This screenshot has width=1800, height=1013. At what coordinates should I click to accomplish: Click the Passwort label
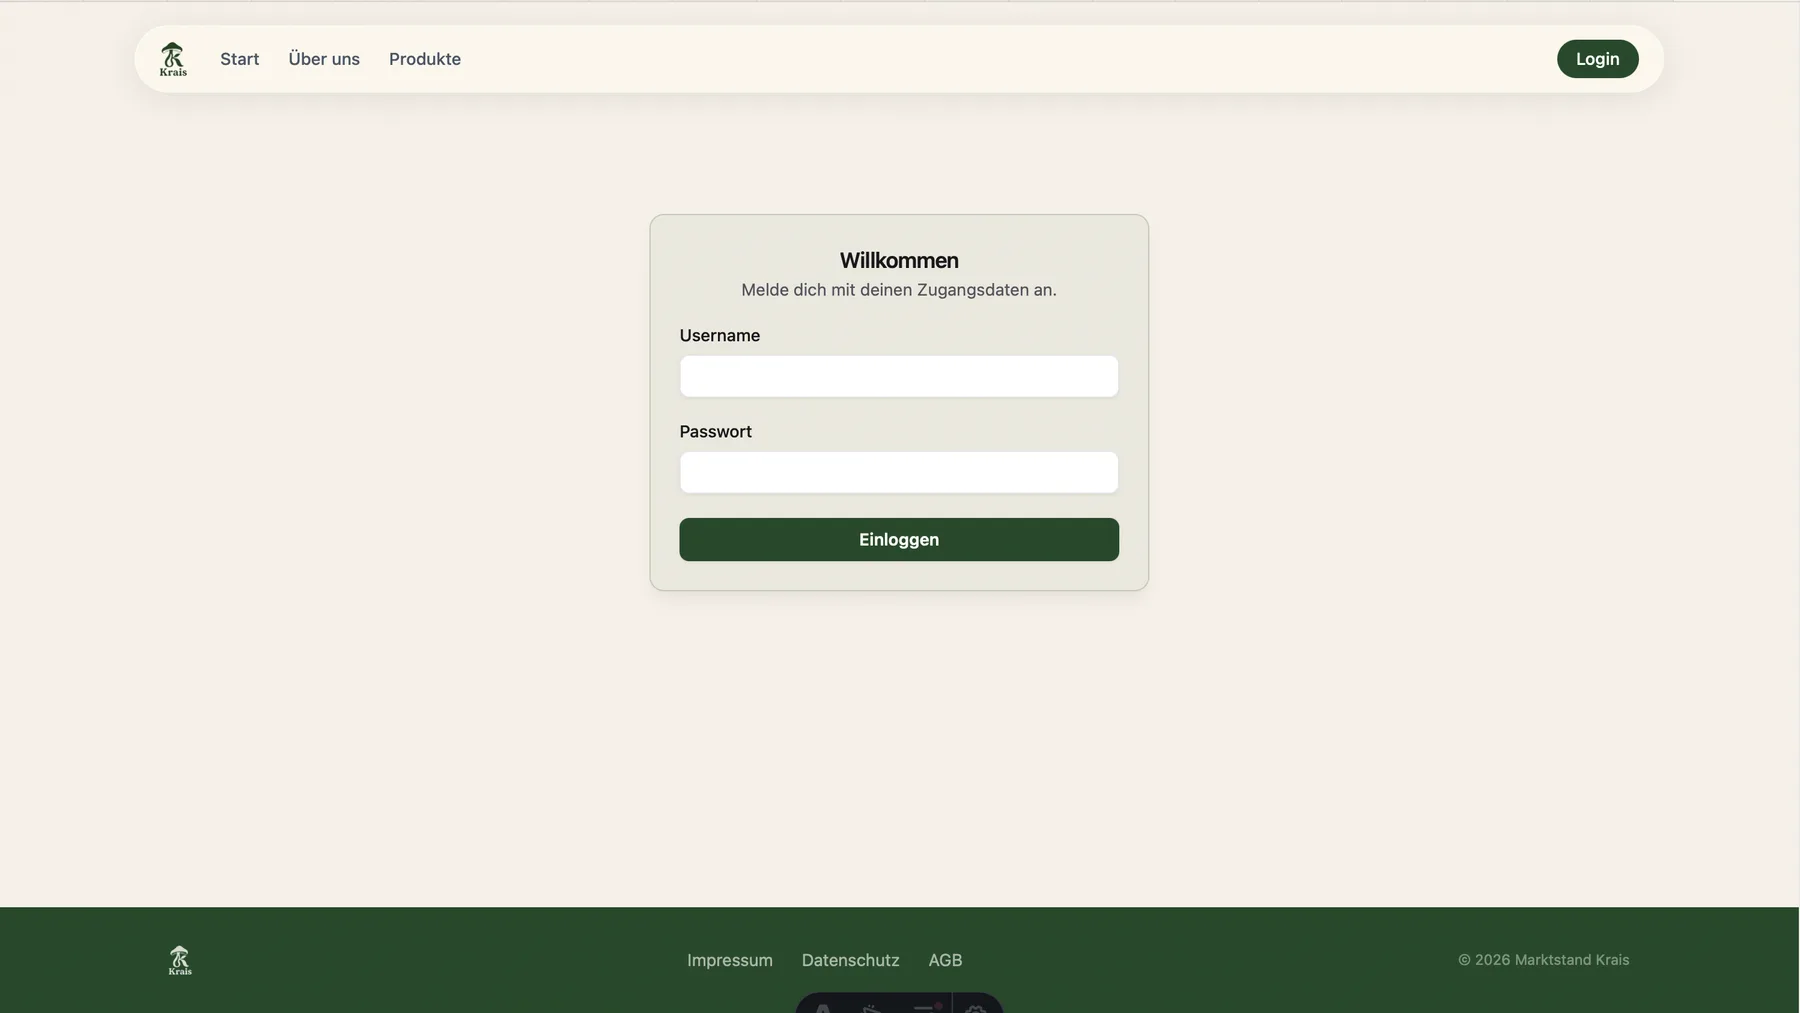[716, 432]
